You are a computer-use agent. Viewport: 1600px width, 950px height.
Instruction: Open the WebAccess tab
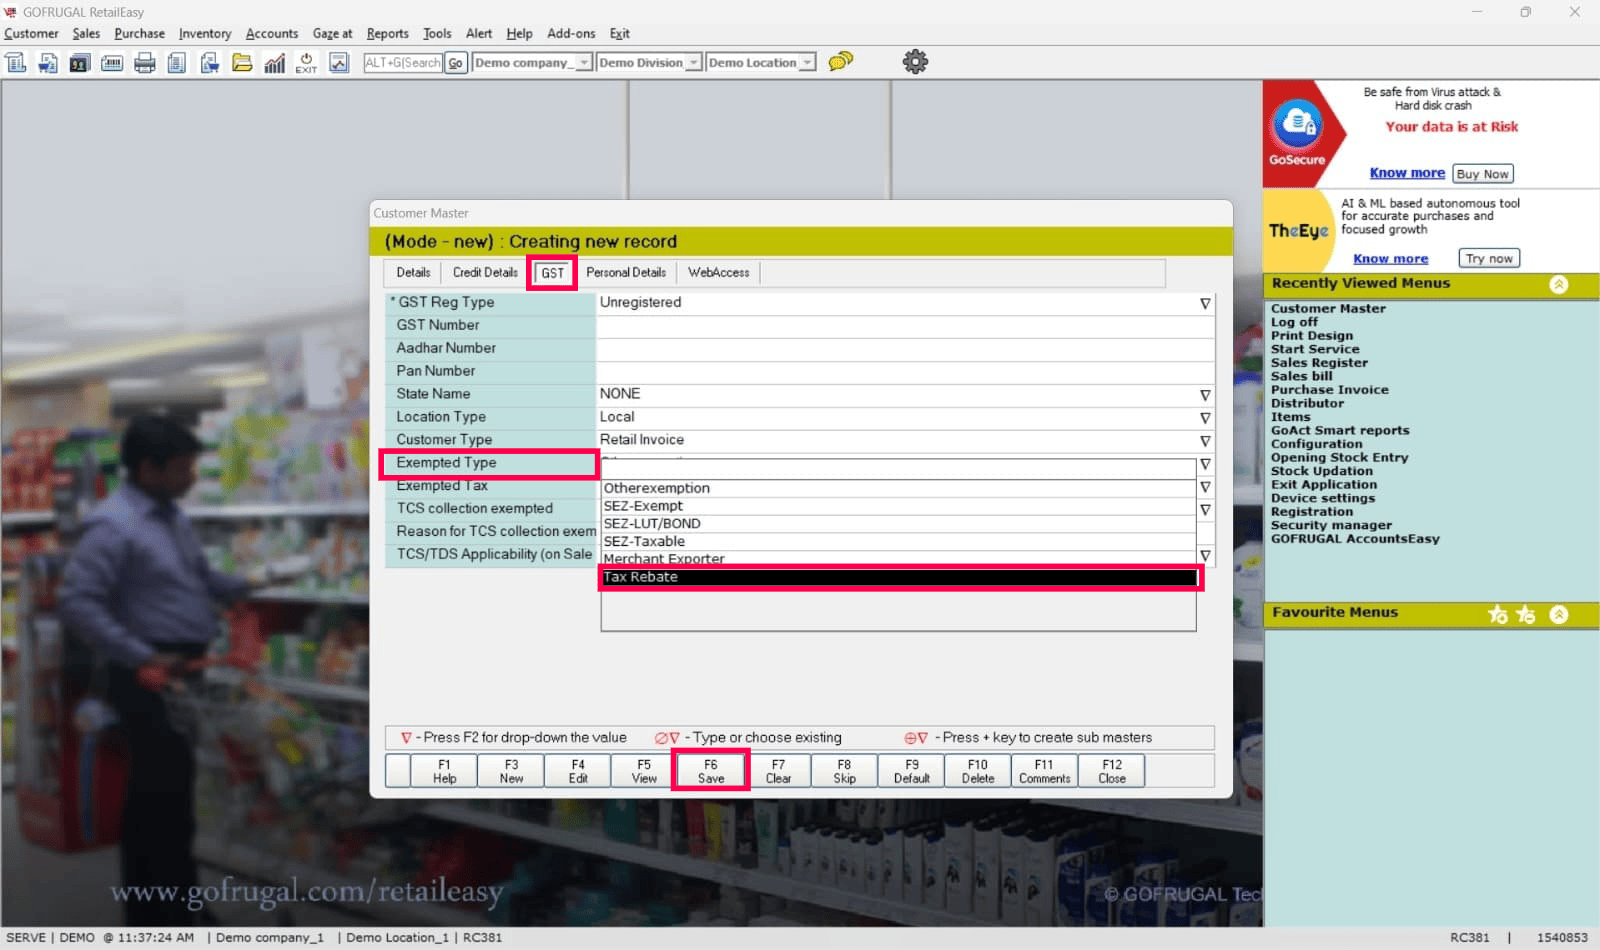[718, 273]
